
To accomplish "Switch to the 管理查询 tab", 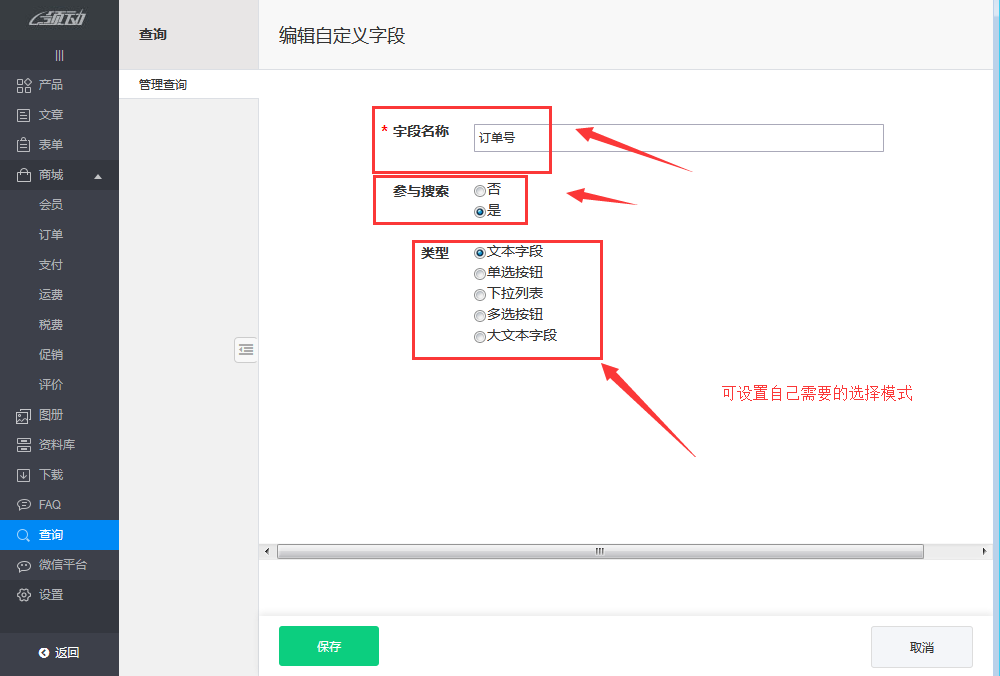I will coord(163,85).
